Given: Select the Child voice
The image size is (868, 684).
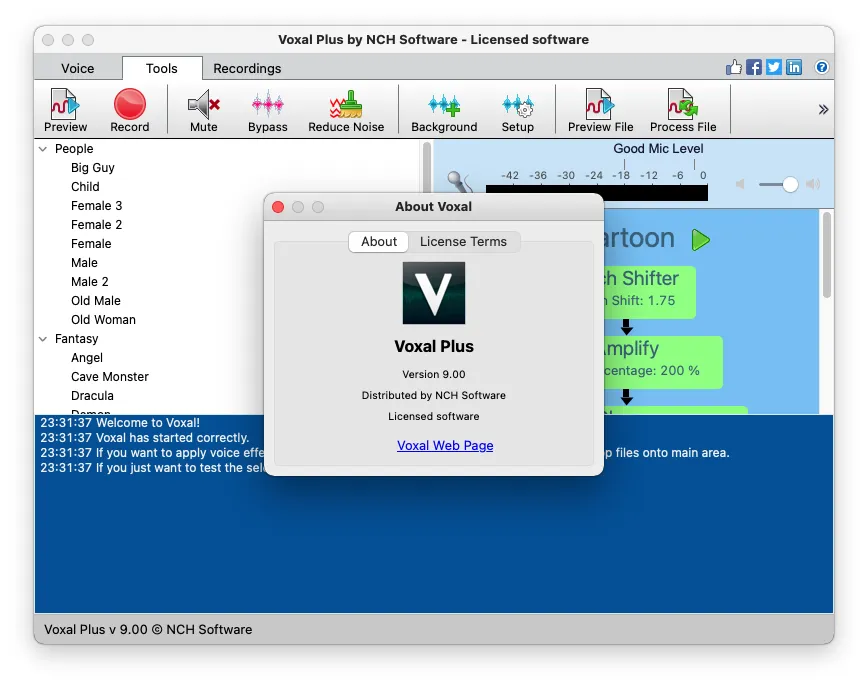Looking at the screenshot, I should (x=85, y=186).
